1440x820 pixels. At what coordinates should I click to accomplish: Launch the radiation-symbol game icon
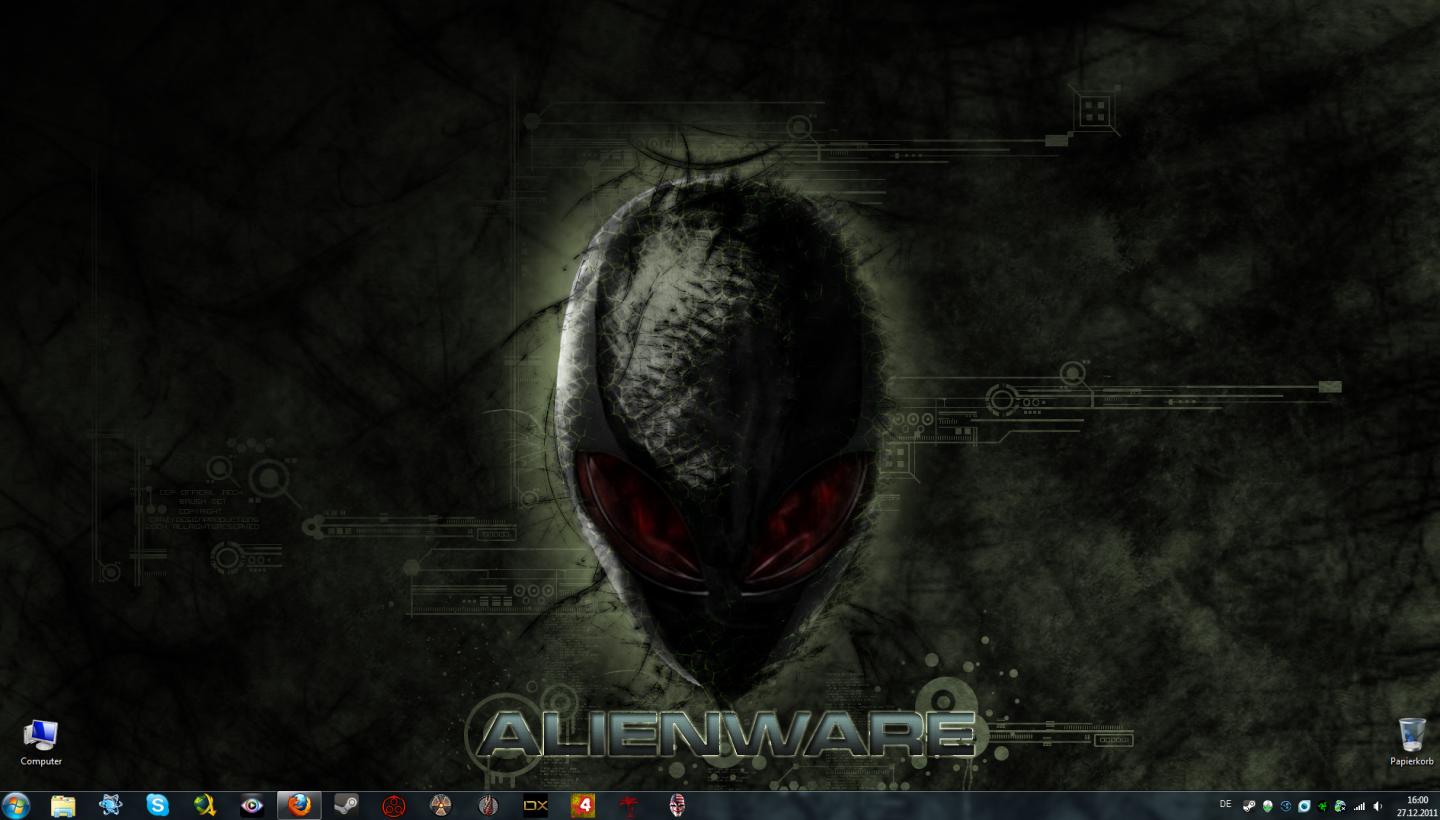pos(441,805)
